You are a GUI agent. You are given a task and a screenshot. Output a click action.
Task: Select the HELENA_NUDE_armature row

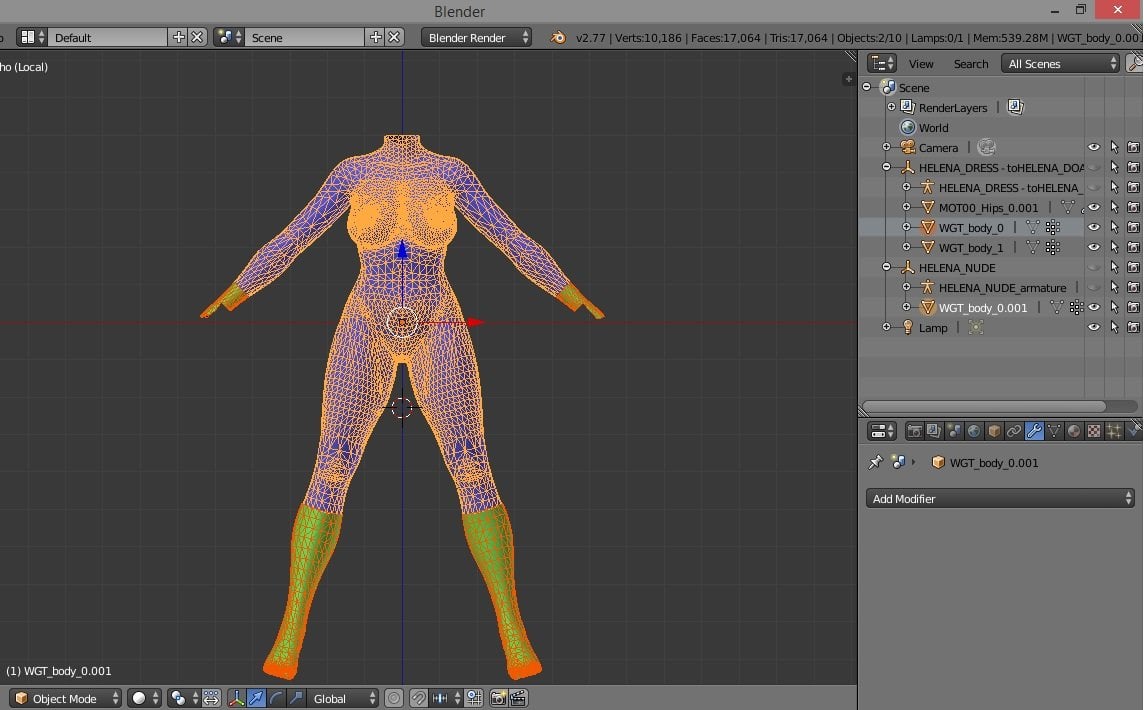[1002, 288]
